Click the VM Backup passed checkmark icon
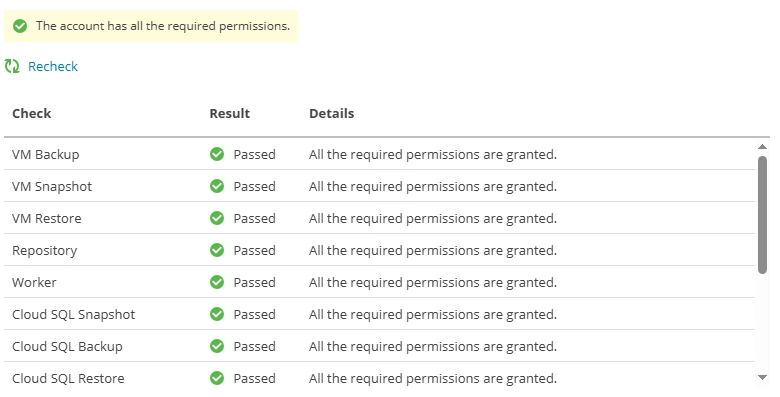This screenshot has height=397, width=780. point(217,154)
